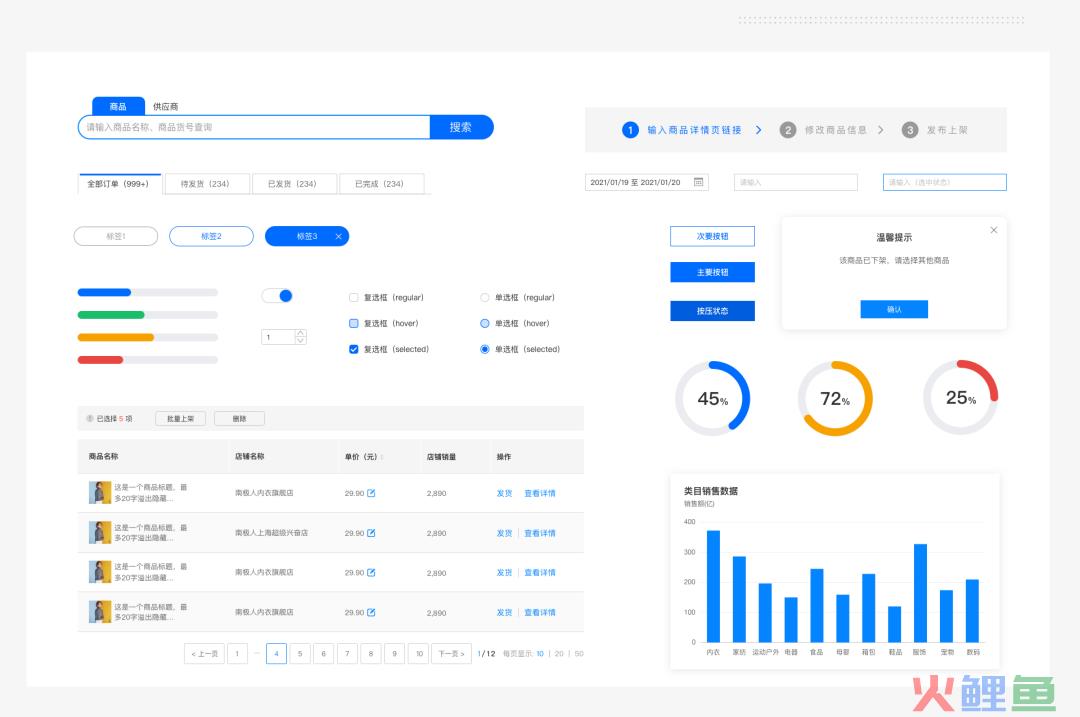Click step 2 circle 修改商品信息
Image resolution: width=1080 pixels, height=717 pixels.
(x=788, y=130)
